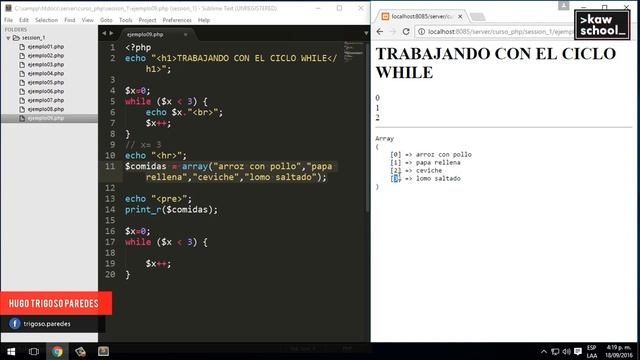Open the Tools menu
The image size is (640, 360).
point(125,20)
